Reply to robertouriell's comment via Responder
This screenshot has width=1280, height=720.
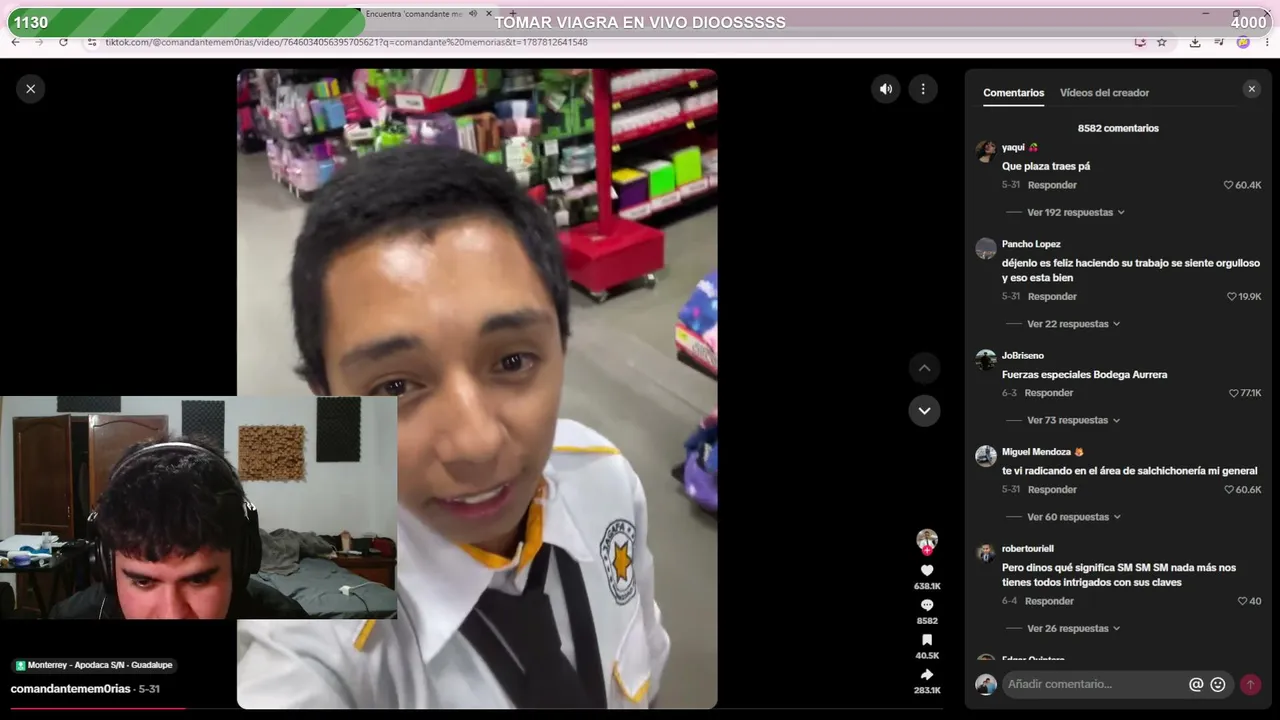tap(1049, 602)
